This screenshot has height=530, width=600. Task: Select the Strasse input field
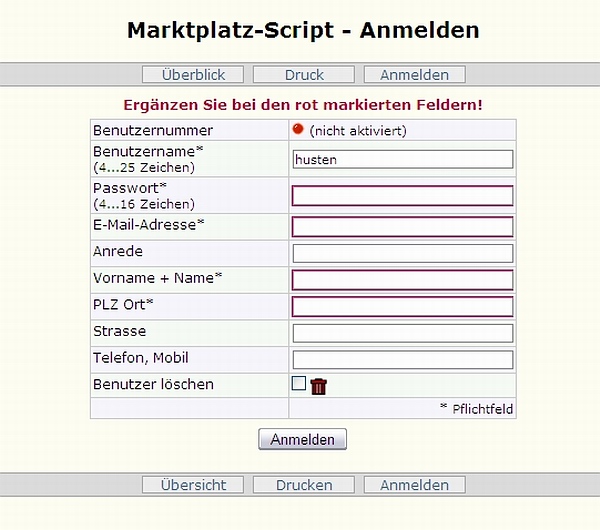coord(402,333)
